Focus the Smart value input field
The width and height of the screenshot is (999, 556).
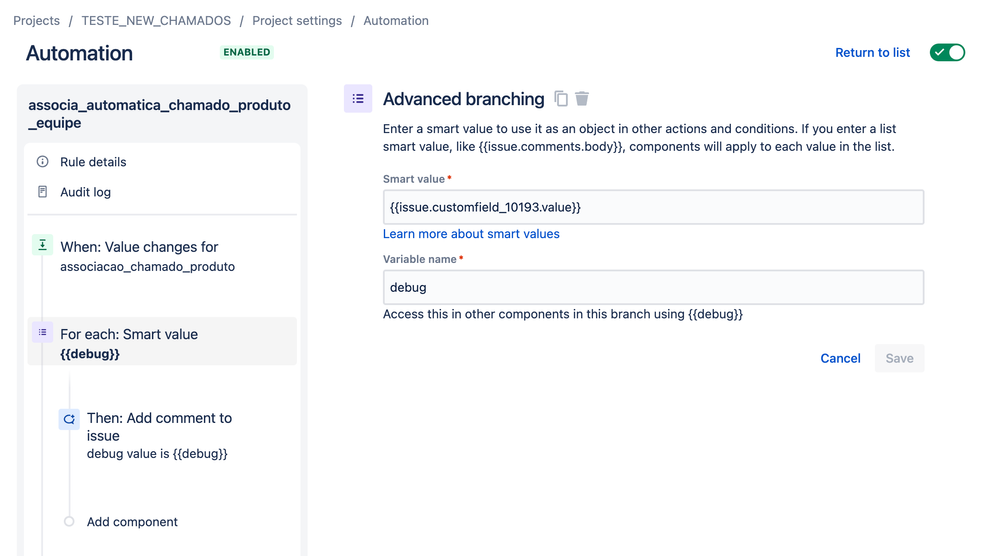(653, 207)
